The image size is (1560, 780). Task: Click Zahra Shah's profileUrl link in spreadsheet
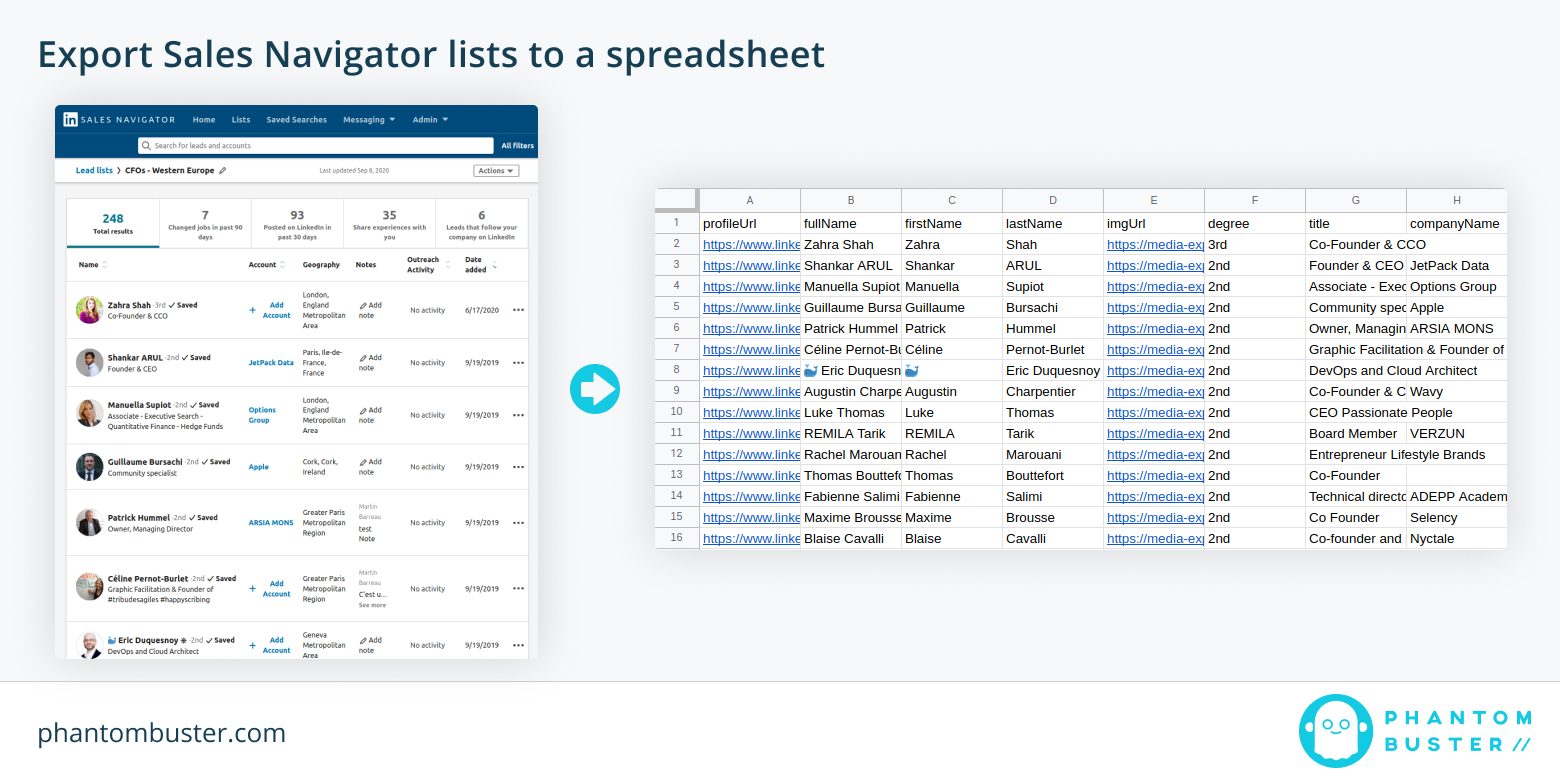(x=751, y=245)
